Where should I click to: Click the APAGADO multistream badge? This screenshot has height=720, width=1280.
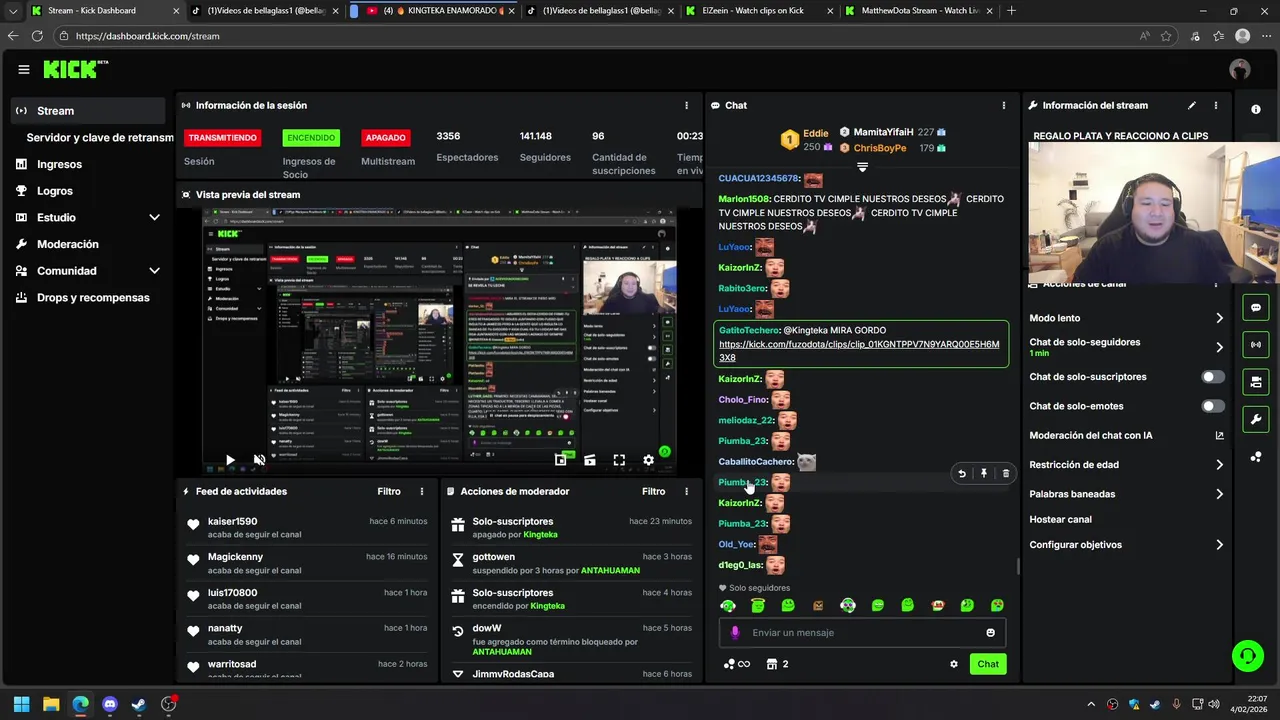click(385, 138)
